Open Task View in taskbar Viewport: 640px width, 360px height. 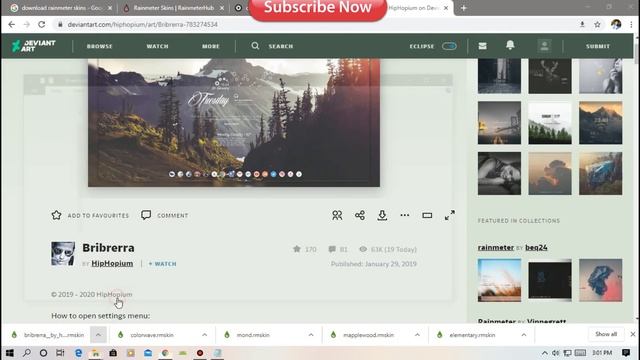[60, 353]
